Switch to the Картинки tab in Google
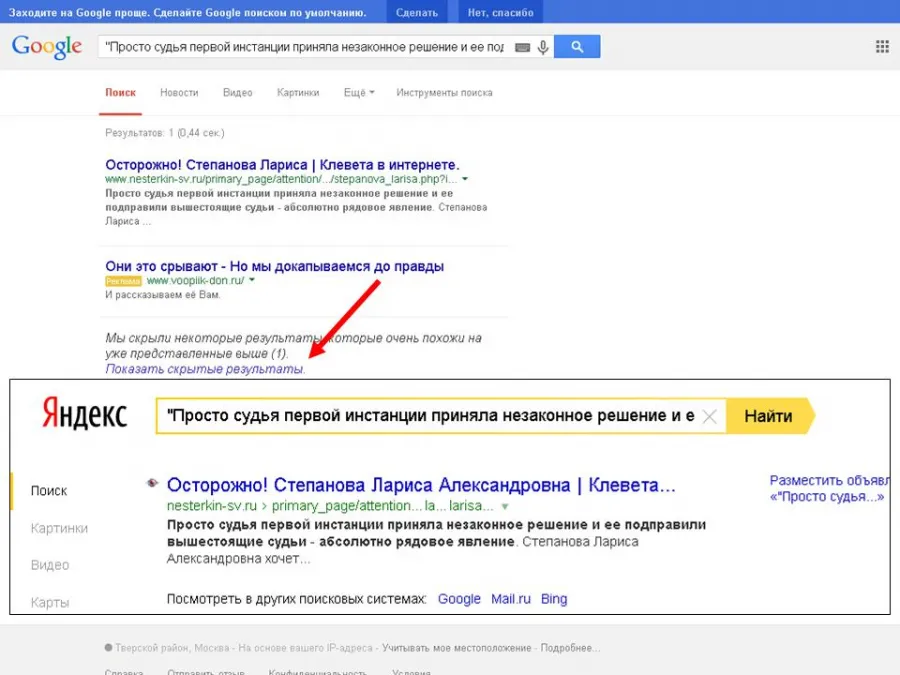 298,92
